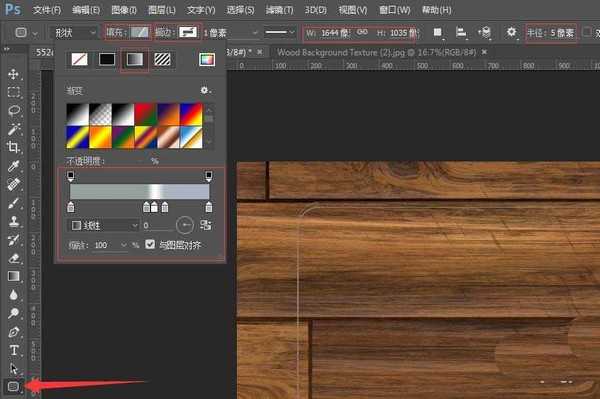This screenshot has height=399, width=600.
Task: Select the Rounded Rectangle shape tool
Action: [x=14, y=386]
